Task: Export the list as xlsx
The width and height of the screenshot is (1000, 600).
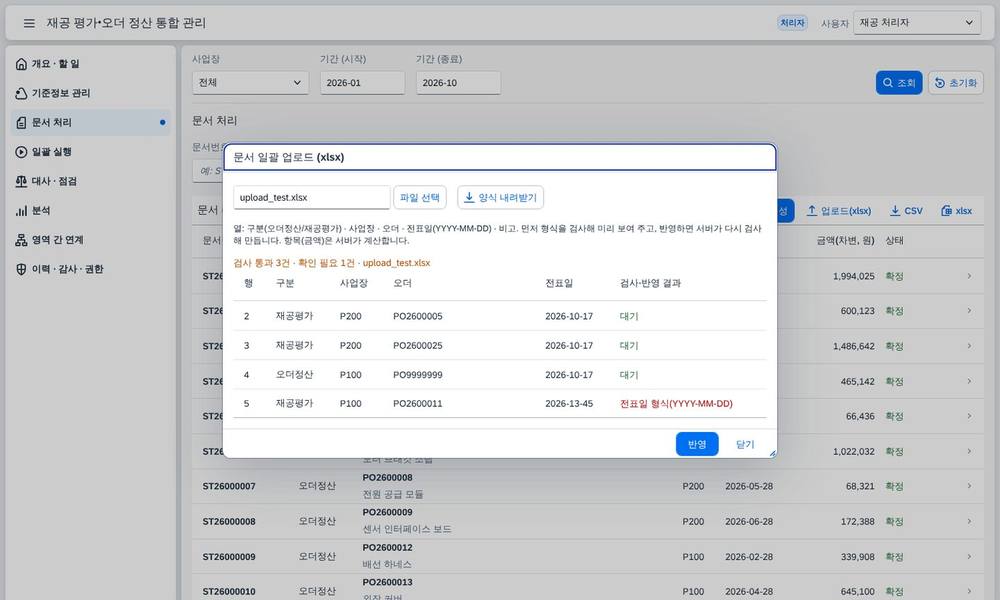Action: (957, 210)
